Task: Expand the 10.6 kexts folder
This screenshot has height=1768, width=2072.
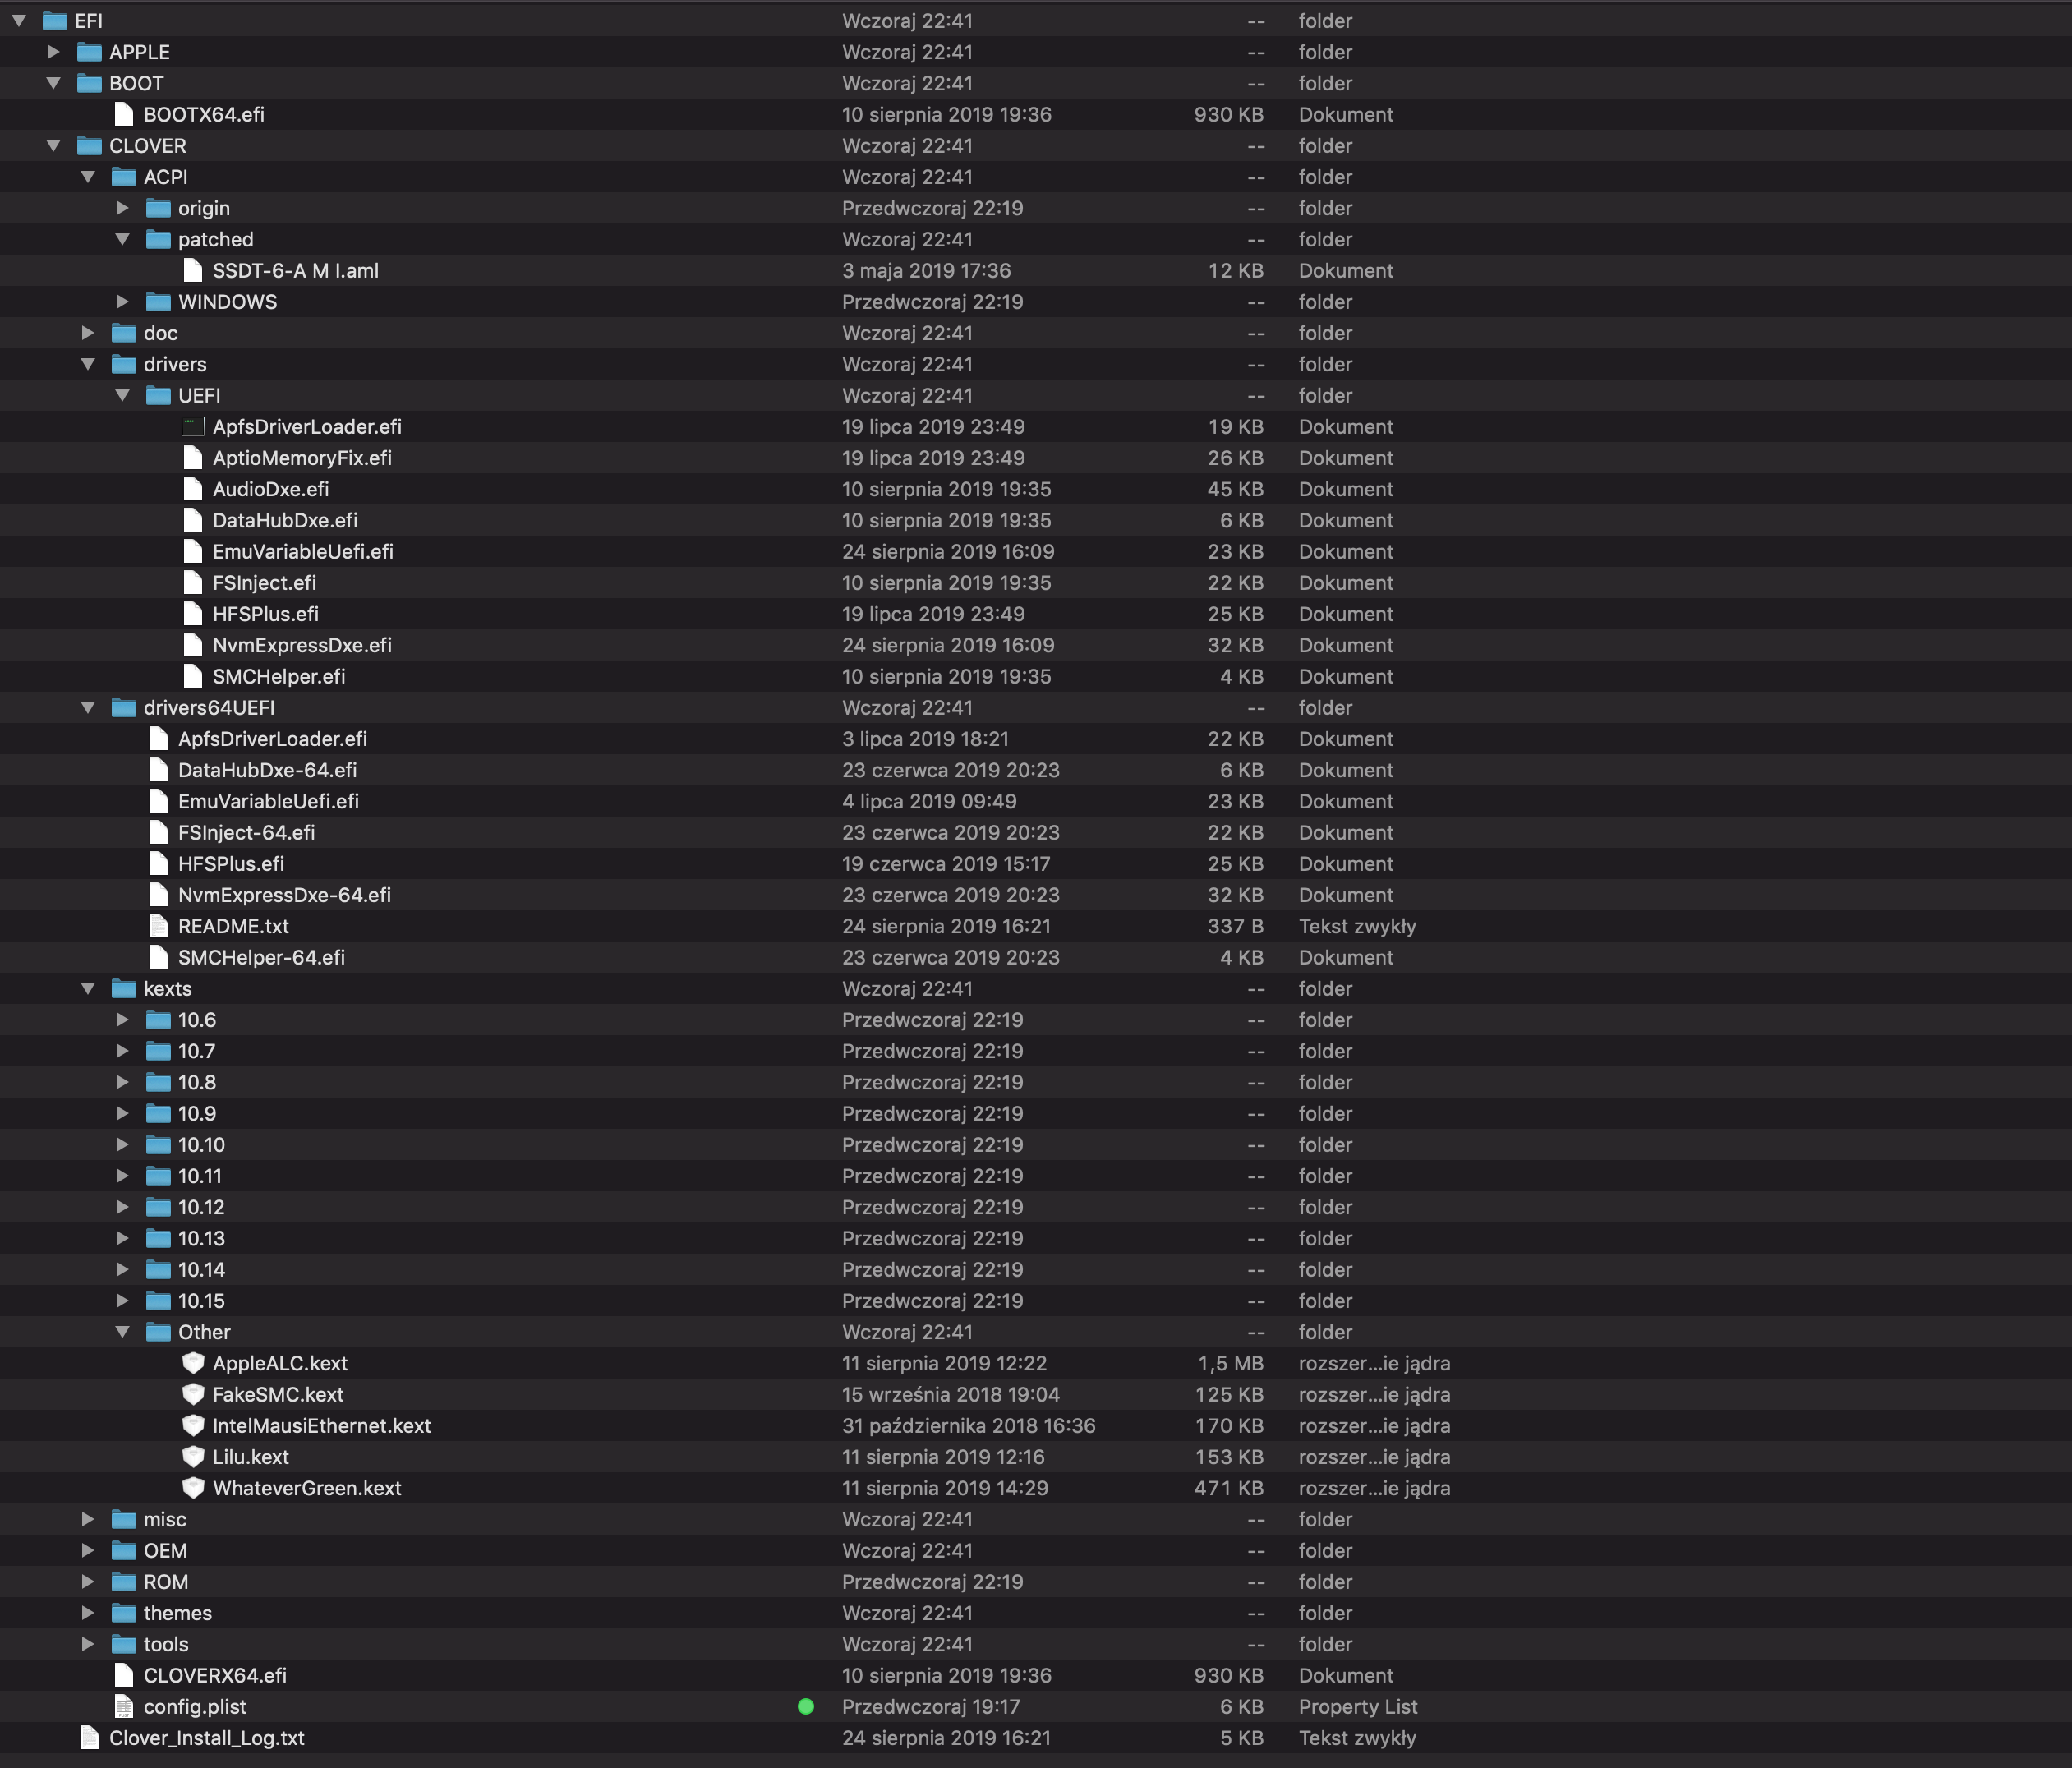Action: pos(122,1020)
